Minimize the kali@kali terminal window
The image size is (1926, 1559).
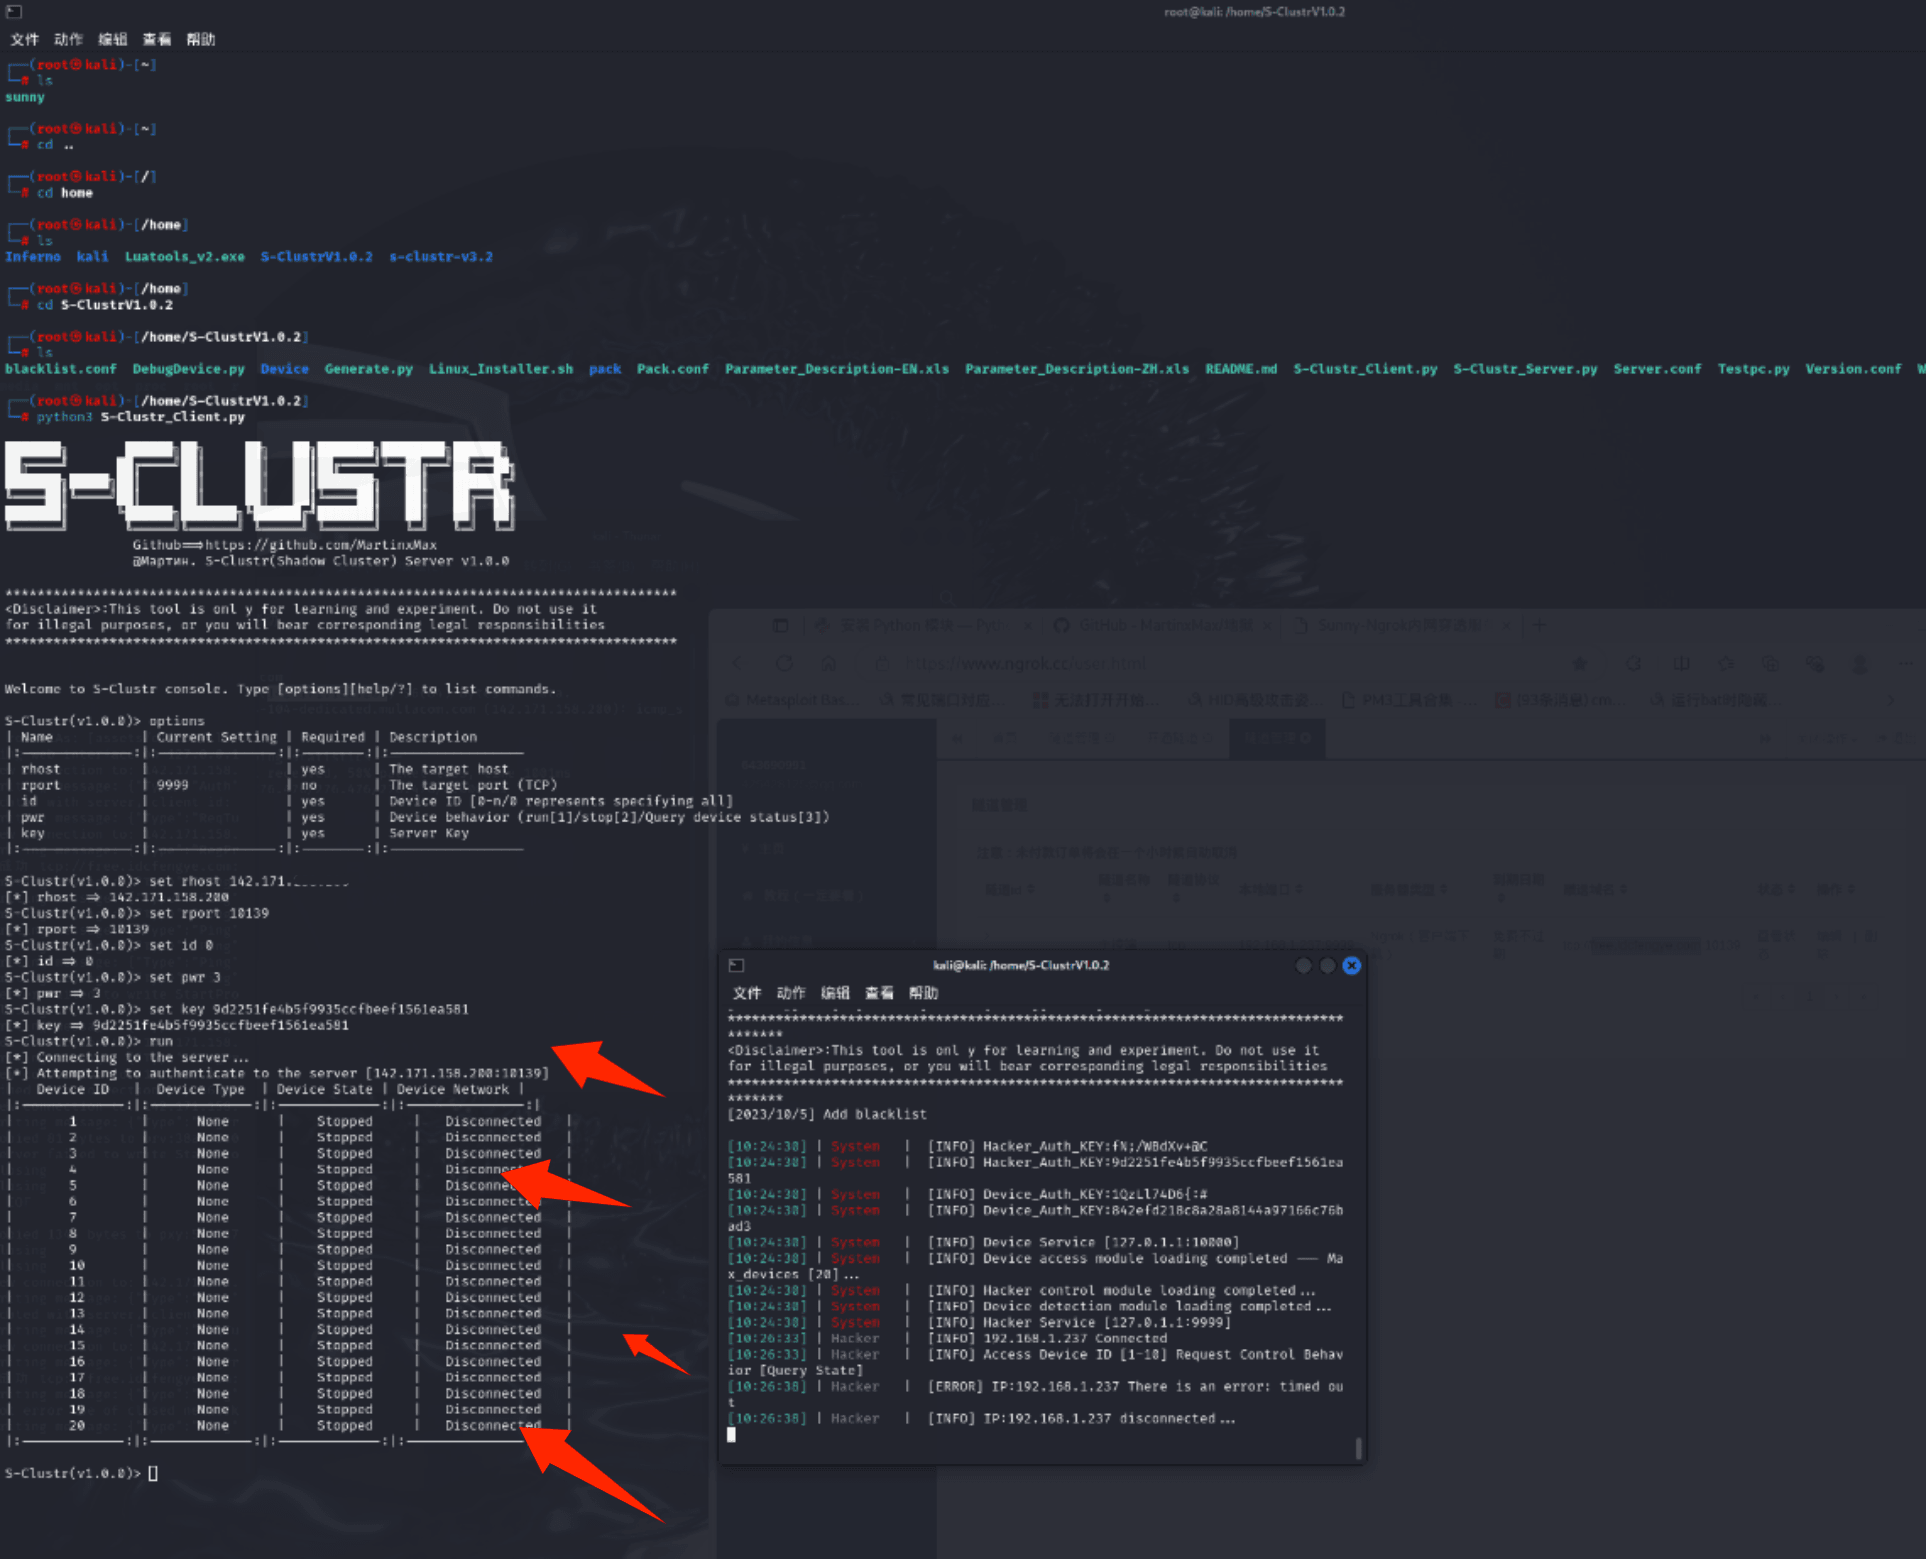pyautogui.click(x=1303, y=965)
